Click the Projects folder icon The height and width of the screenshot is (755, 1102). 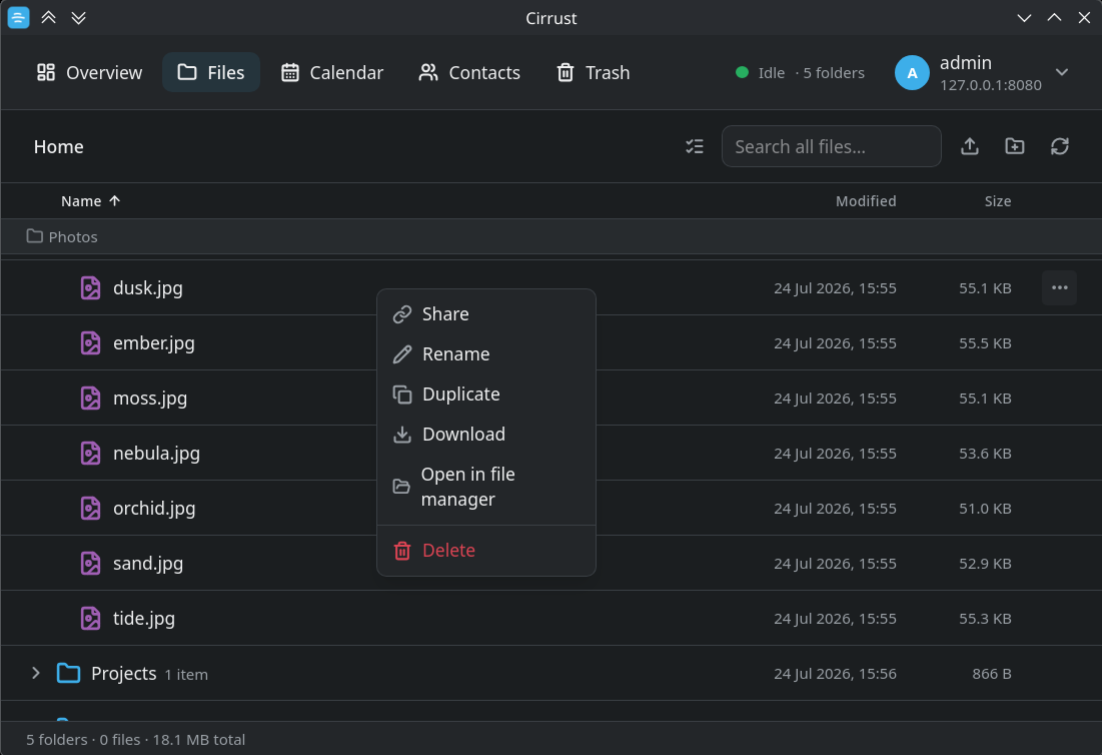[x=68, y=673]
